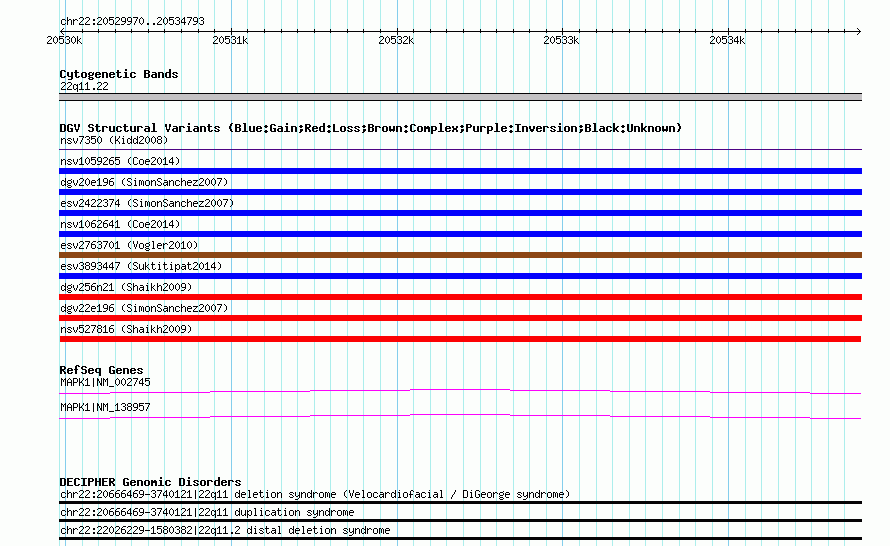The image size is (890, 546).
Task: Open the dgv20e196 (SimonSanchez2007) label
Action: point(144,182)
